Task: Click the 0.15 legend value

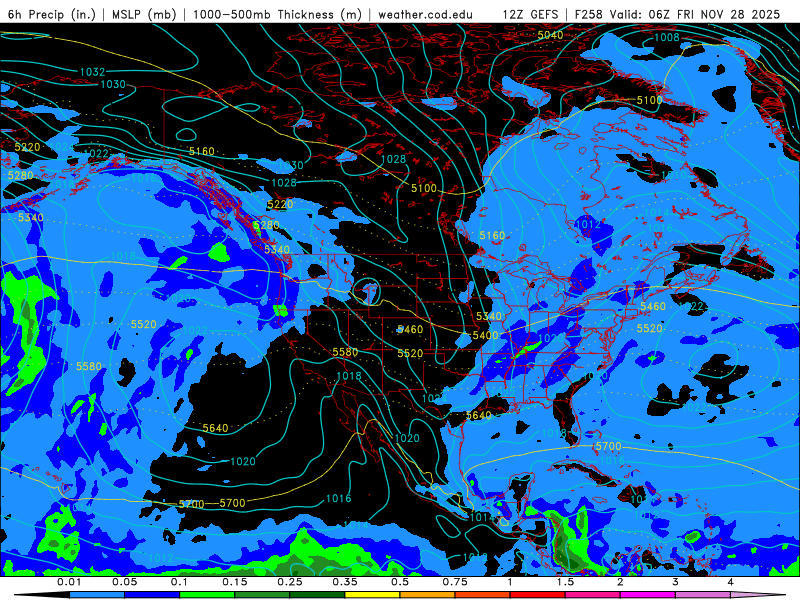Action: click(235, 582)
